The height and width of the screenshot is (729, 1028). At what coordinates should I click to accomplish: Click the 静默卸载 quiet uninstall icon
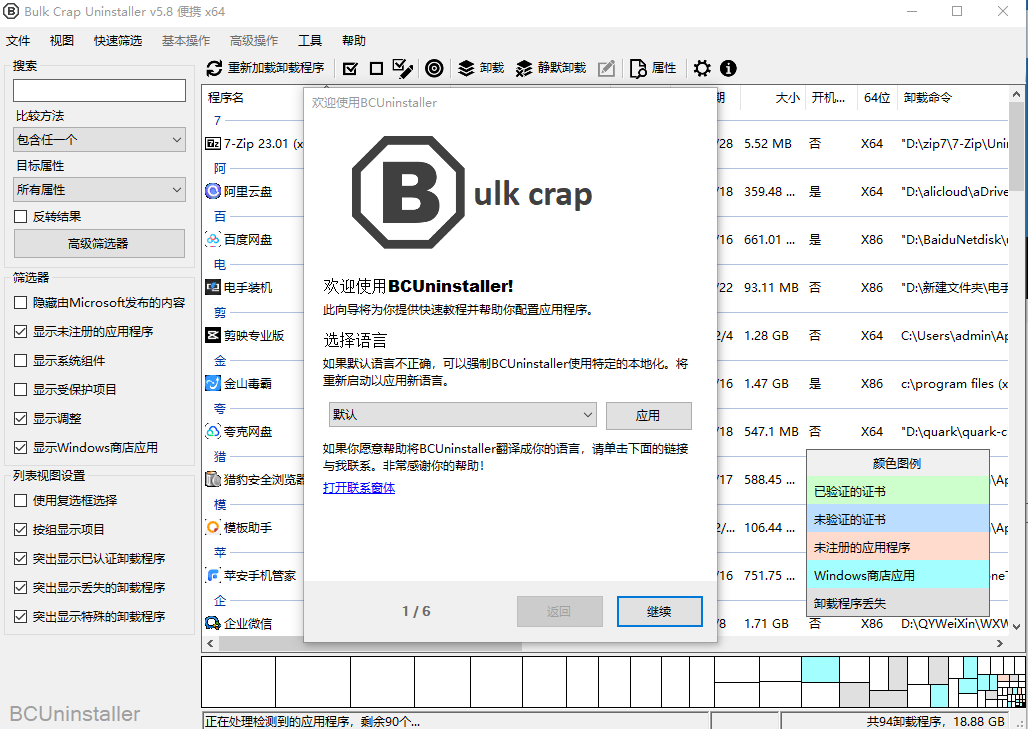[524, 68]
